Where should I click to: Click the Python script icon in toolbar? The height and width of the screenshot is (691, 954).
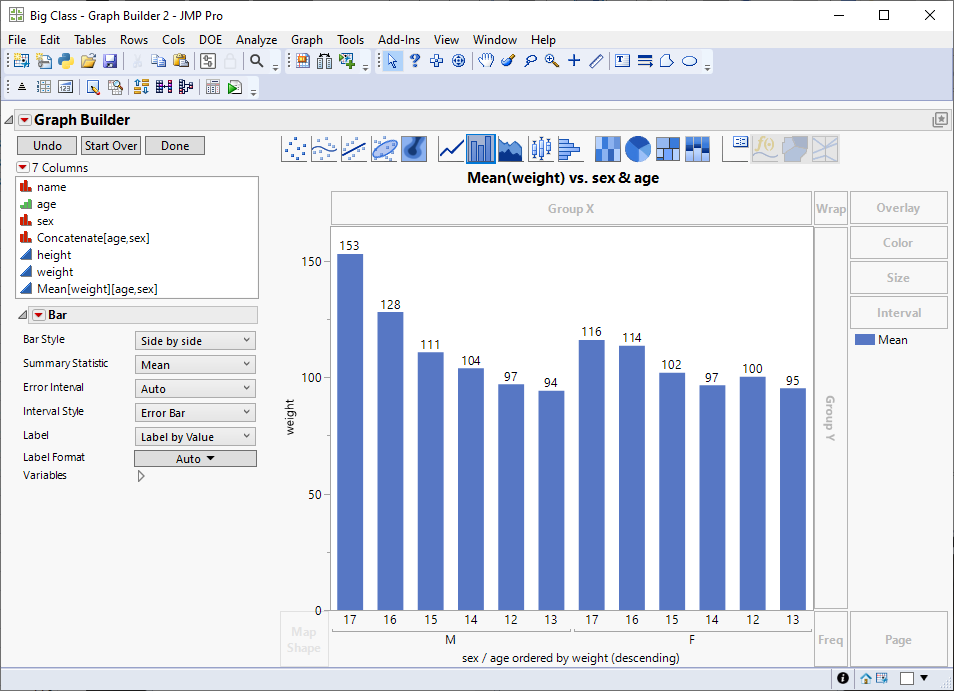[66, 61]
